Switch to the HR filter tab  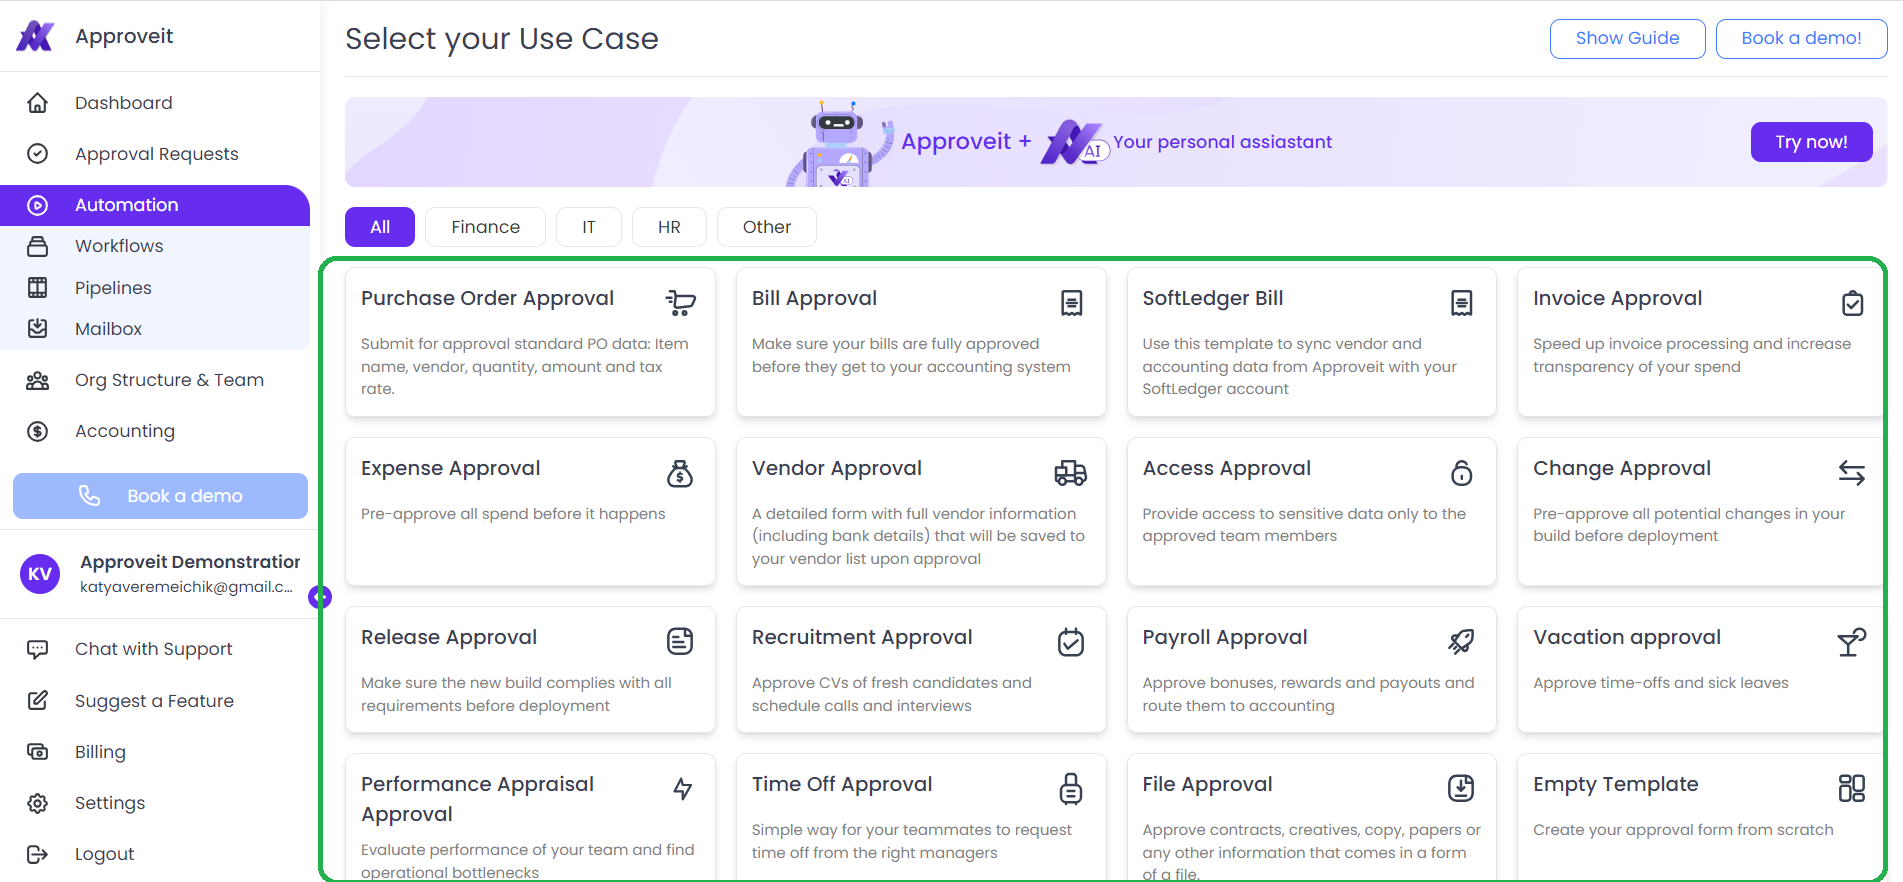tap(669, 227)
